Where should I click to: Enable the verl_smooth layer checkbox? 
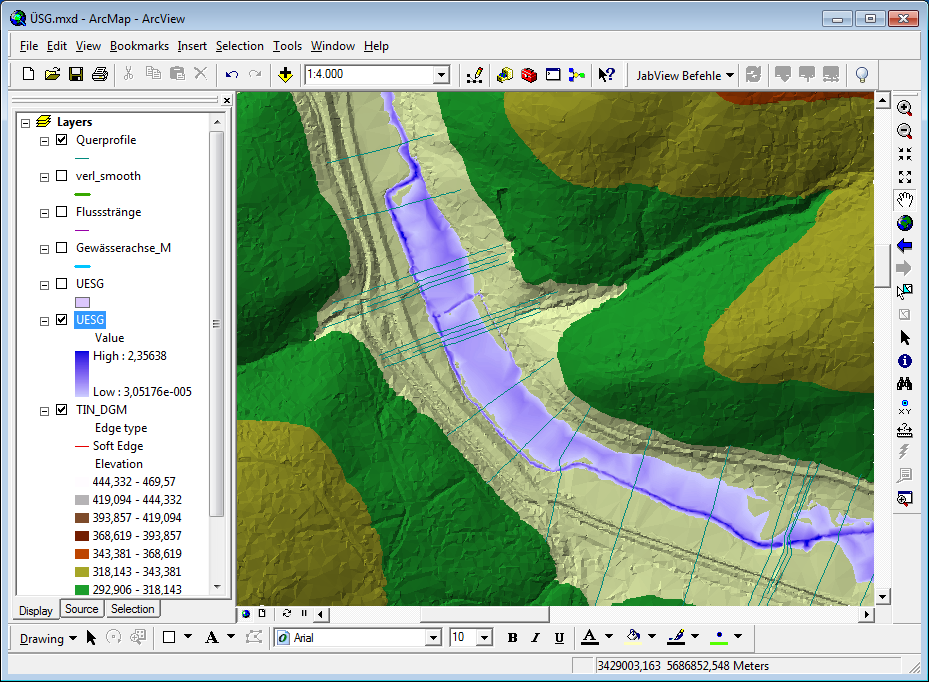point(62,176)
